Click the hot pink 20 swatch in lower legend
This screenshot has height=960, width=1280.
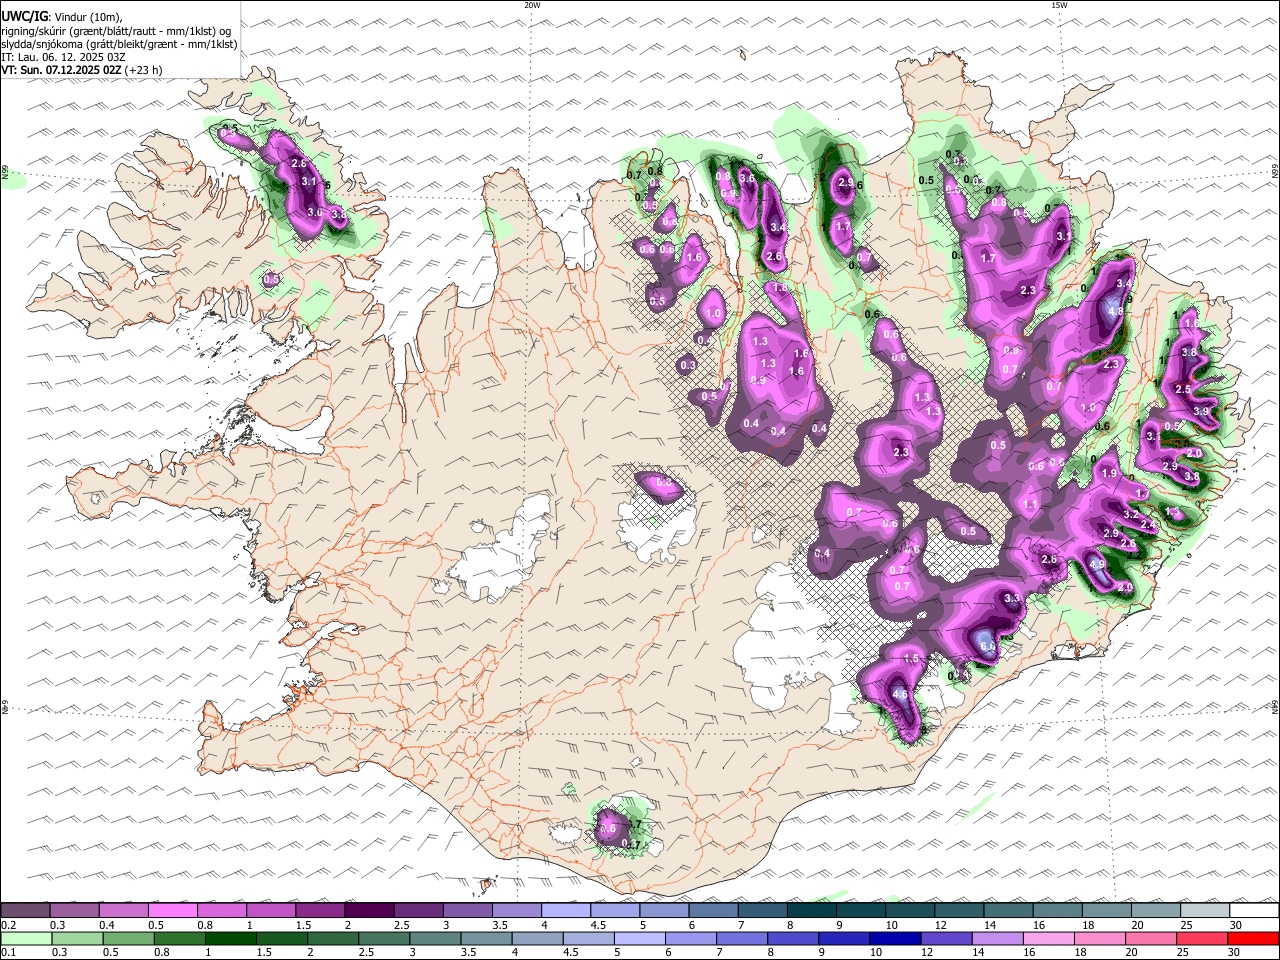(x=1152, y=938)
